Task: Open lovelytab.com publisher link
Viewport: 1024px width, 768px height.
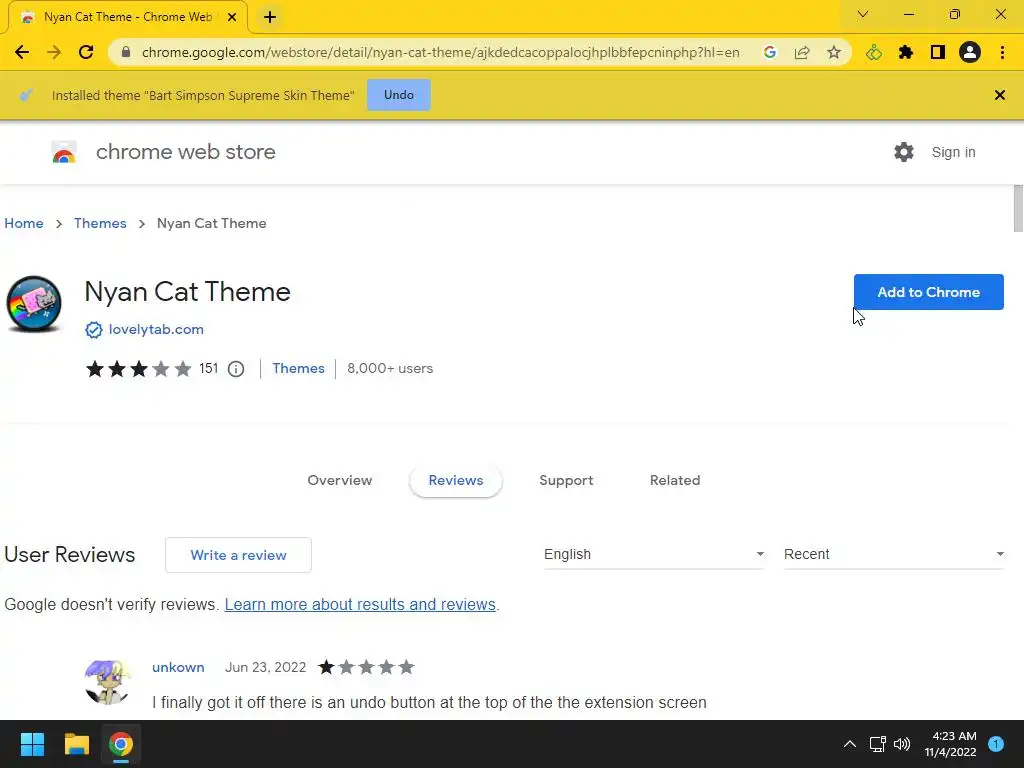Action: [x=156, y=329]
